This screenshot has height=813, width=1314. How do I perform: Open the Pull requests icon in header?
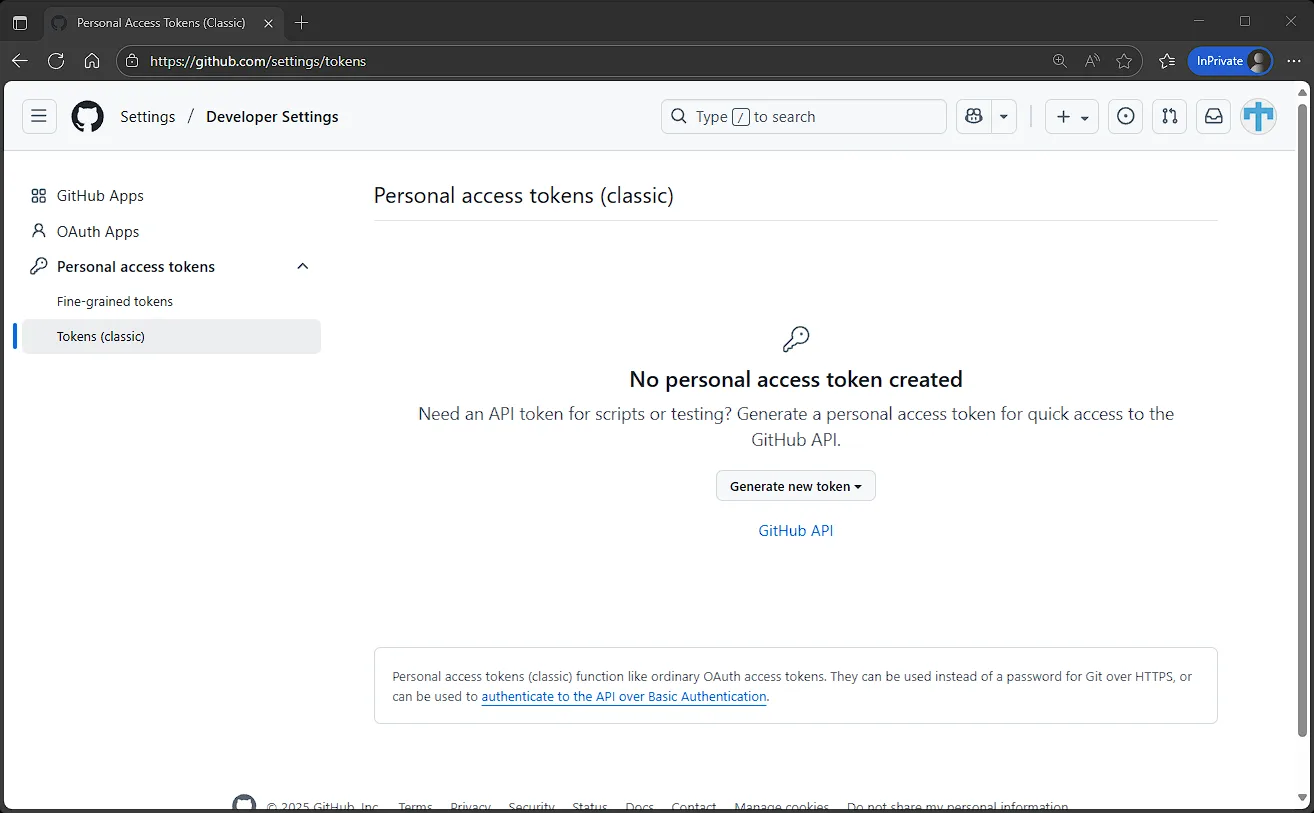click(x=1170, y=117)
